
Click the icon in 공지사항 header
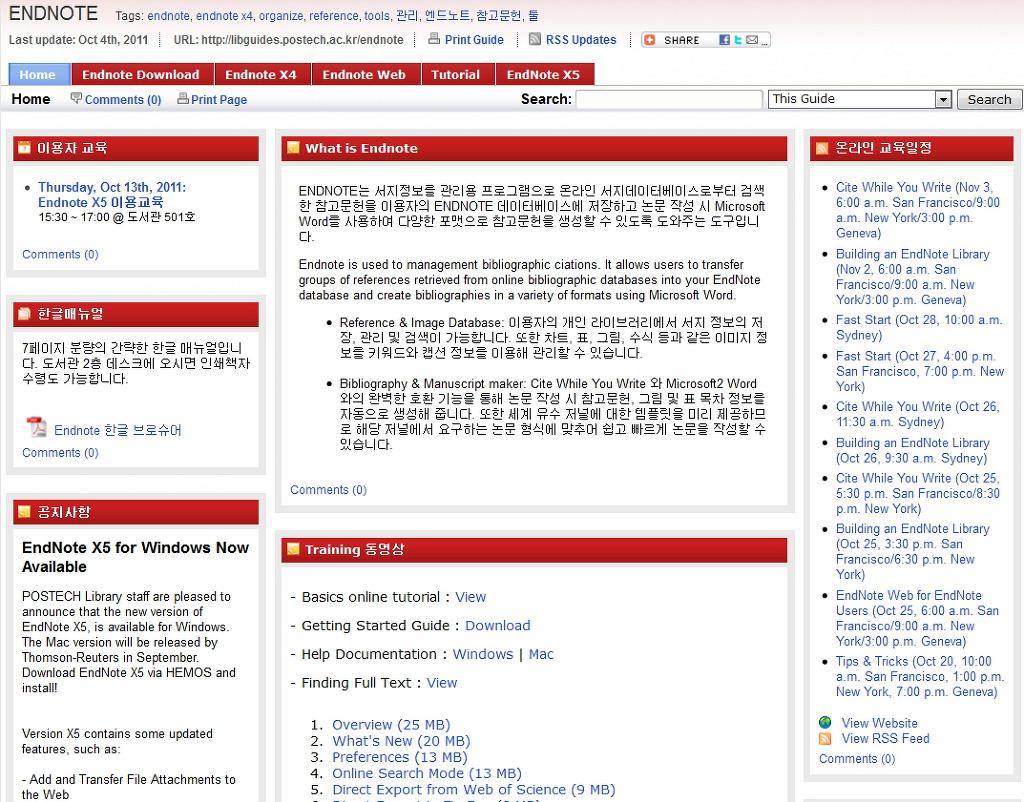24,511
